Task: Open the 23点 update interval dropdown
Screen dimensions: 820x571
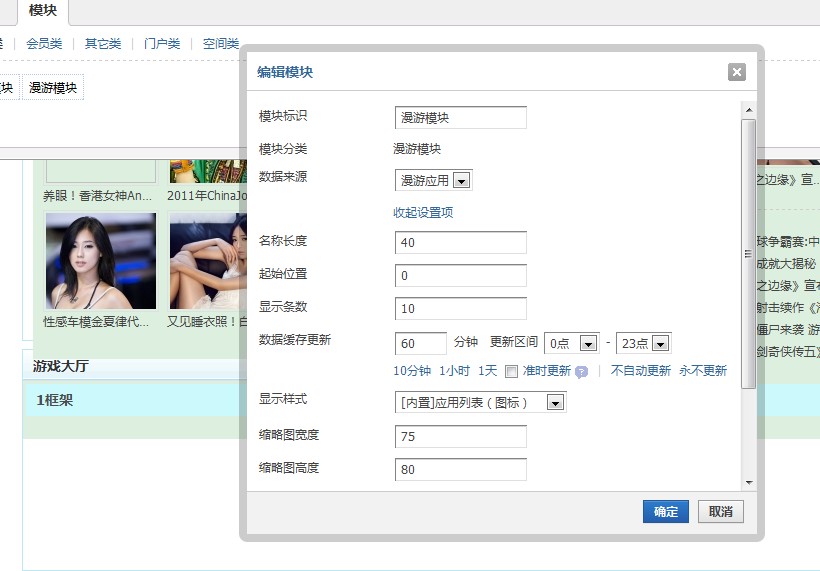Action: coord(644,343)
